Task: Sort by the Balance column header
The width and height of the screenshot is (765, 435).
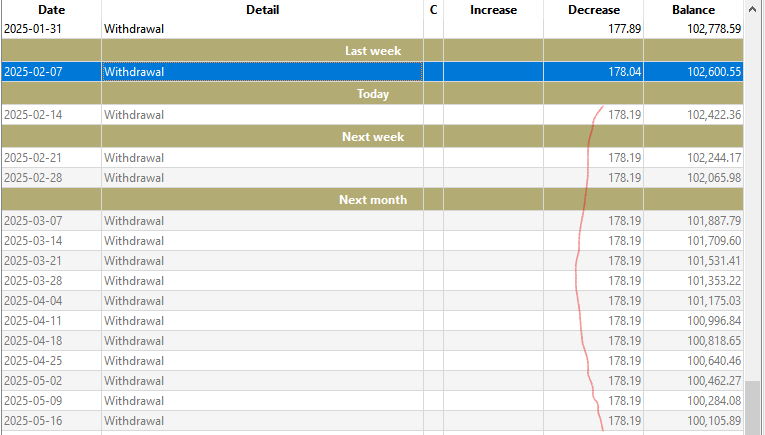Action: [693, 10]
